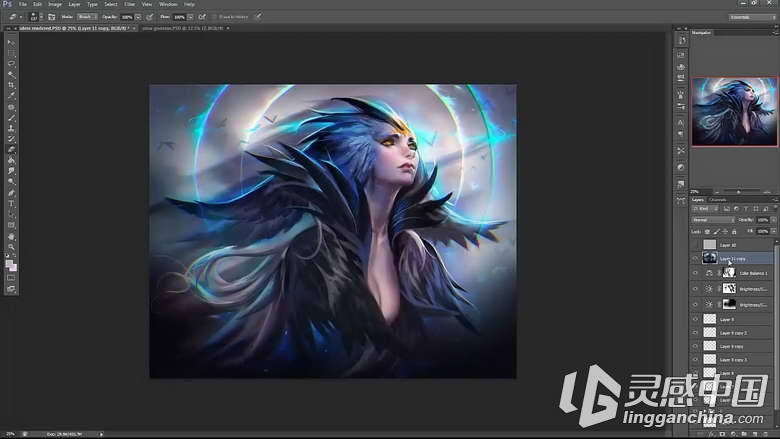
Task: Select the Pen tool
Action: pos(11,193)
